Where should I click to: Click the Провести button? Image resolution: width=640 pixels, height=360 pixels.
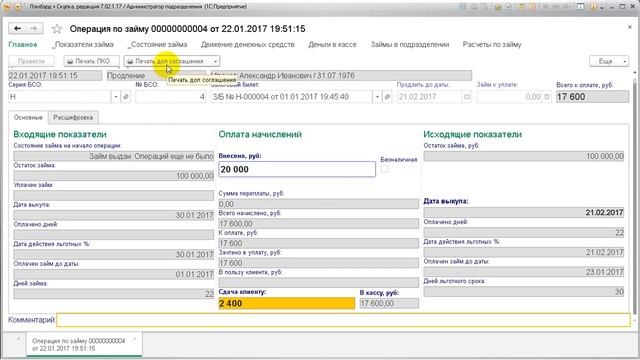pyautogui.click(x=31, y=61)
